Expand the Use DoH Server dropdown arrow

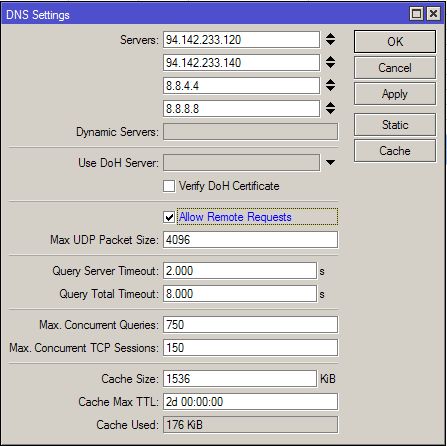tap(330, 163)
